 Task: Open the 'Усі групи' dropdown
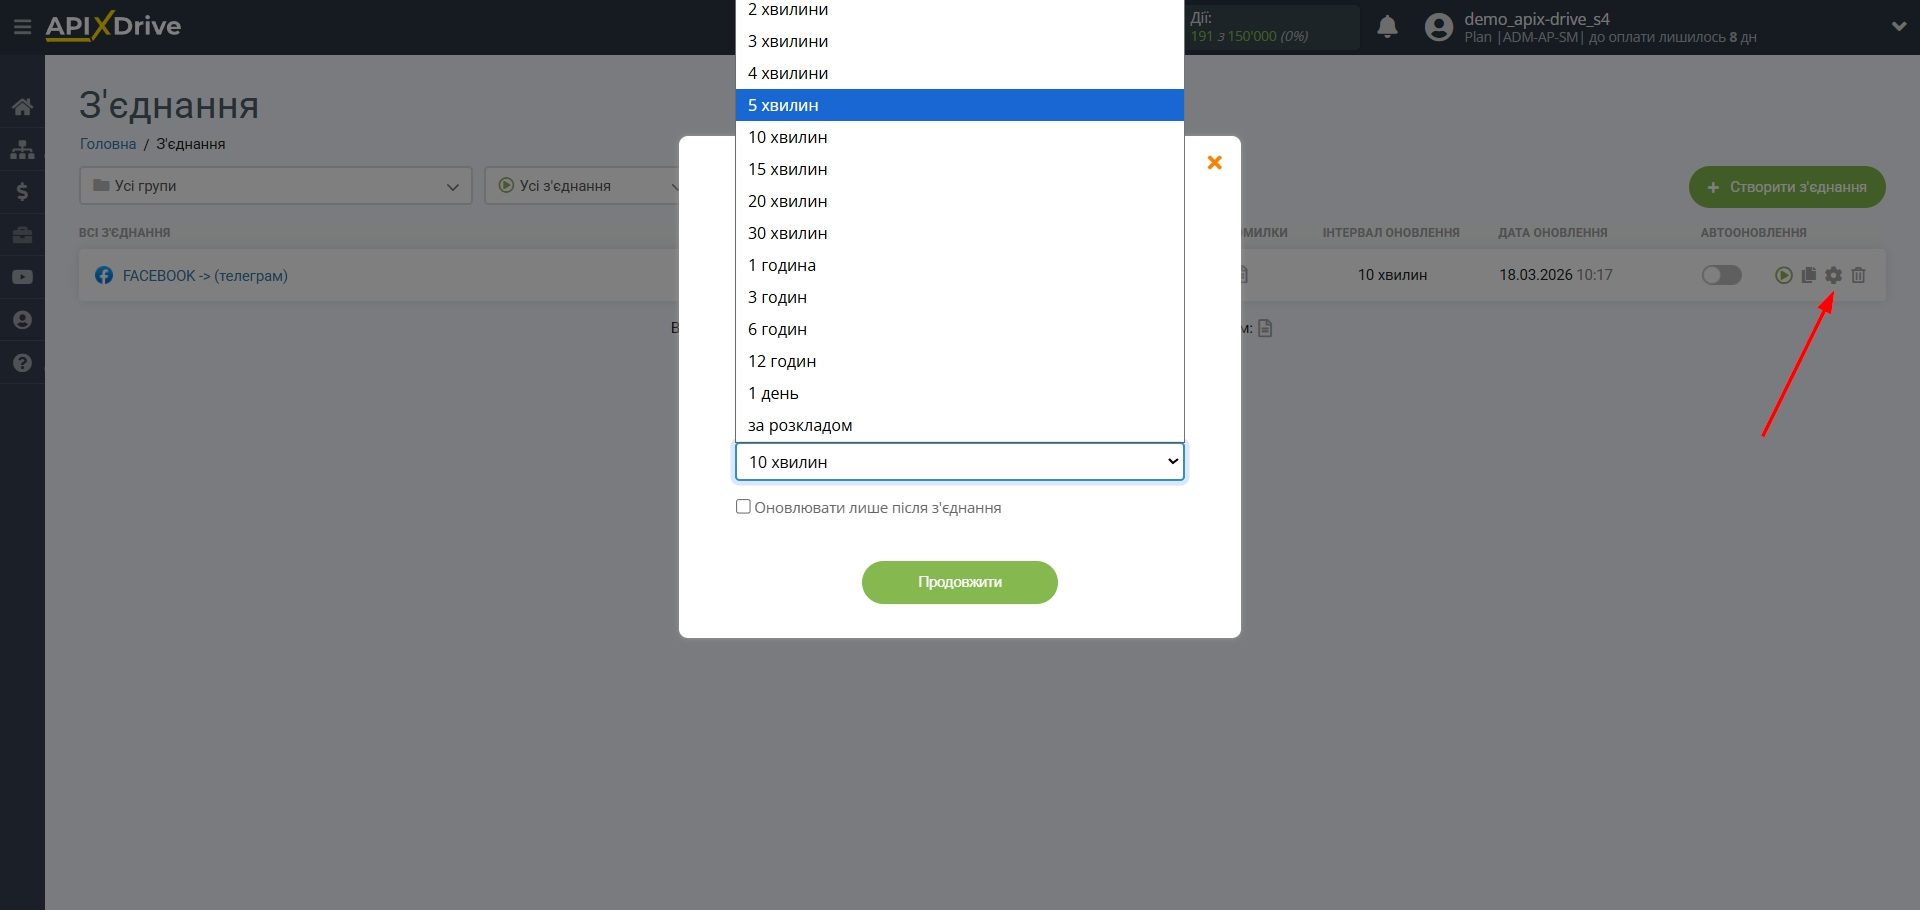(x=275, y=186)
